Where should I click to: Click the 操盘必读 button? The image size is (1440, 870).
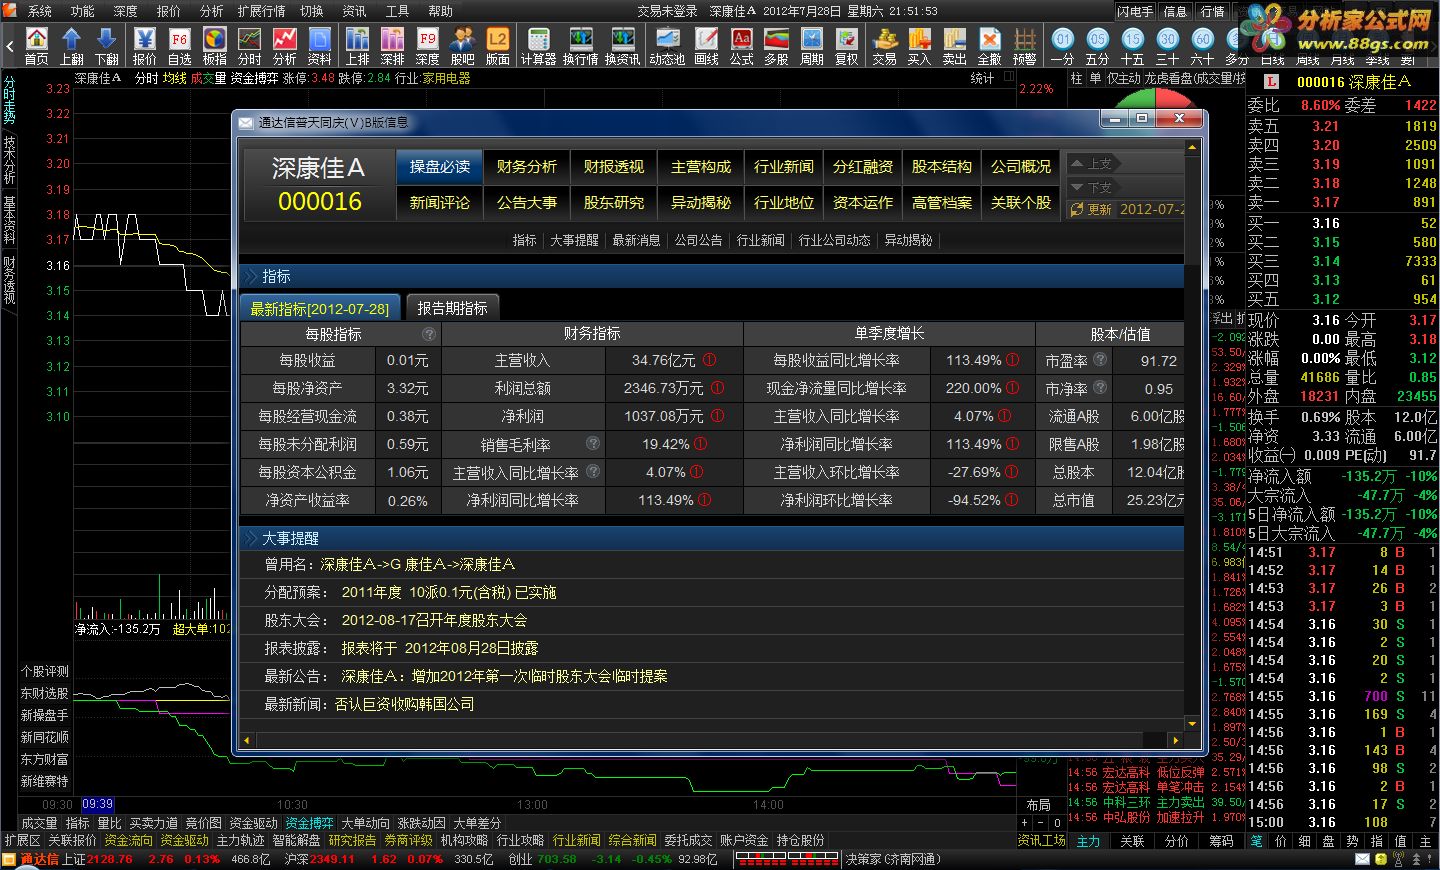[x=440, y=166]
